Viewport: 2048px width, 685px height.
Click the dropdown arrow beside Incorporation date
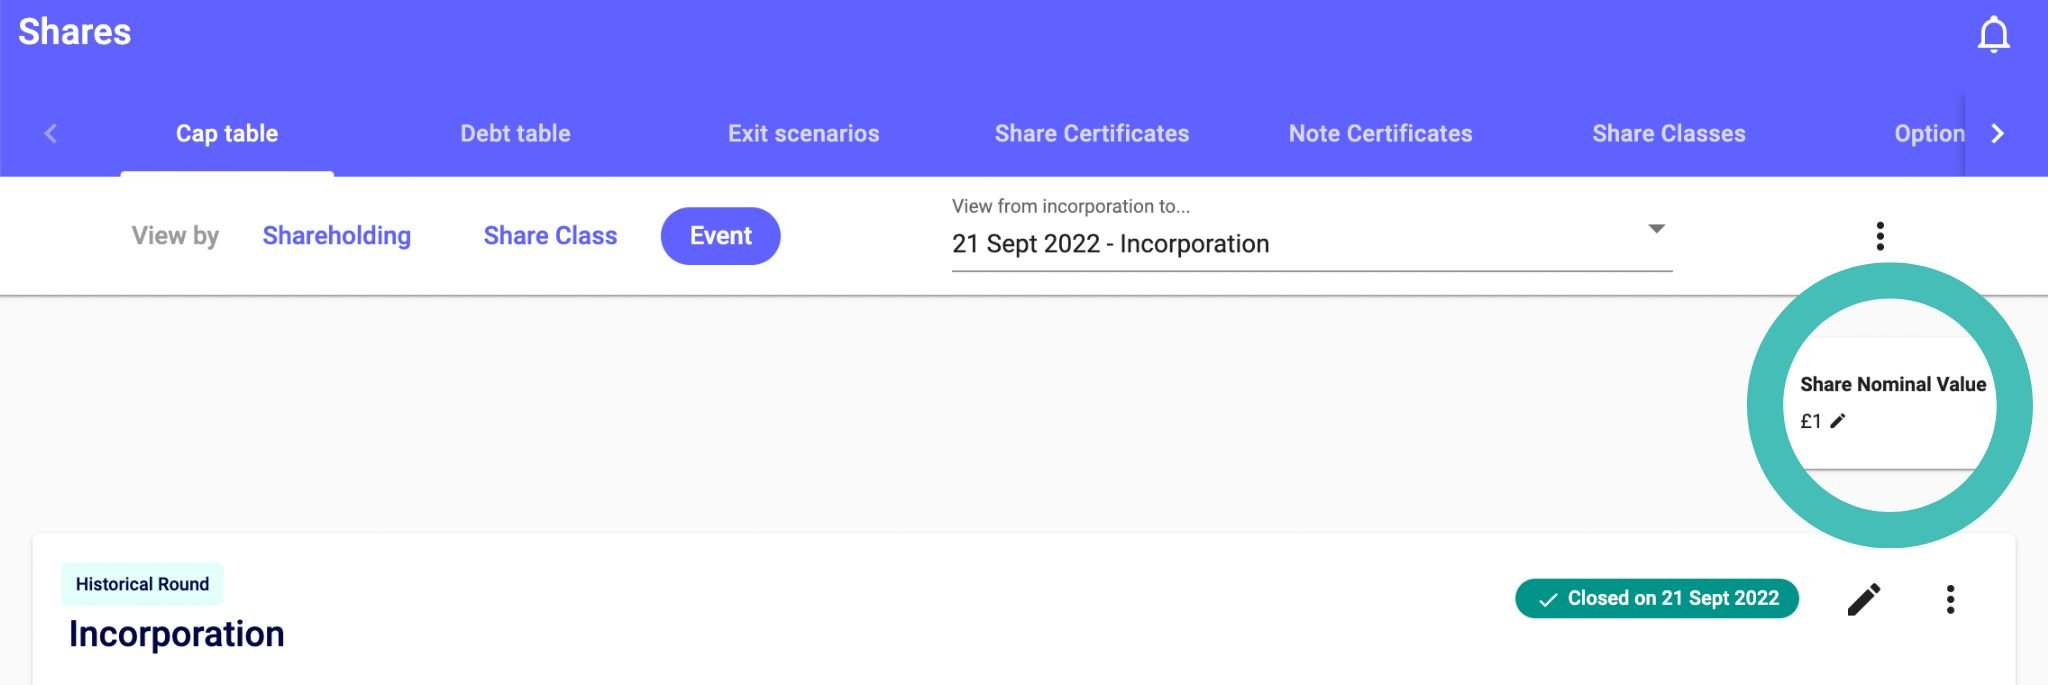(x=1656, y=229)
